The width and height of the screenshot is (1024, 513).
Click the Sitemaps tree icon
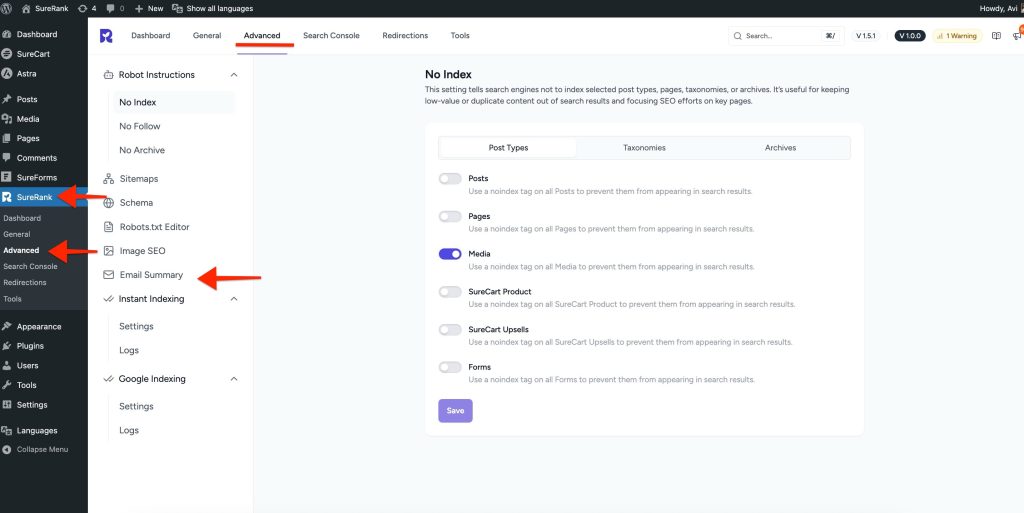click(109, 179)
